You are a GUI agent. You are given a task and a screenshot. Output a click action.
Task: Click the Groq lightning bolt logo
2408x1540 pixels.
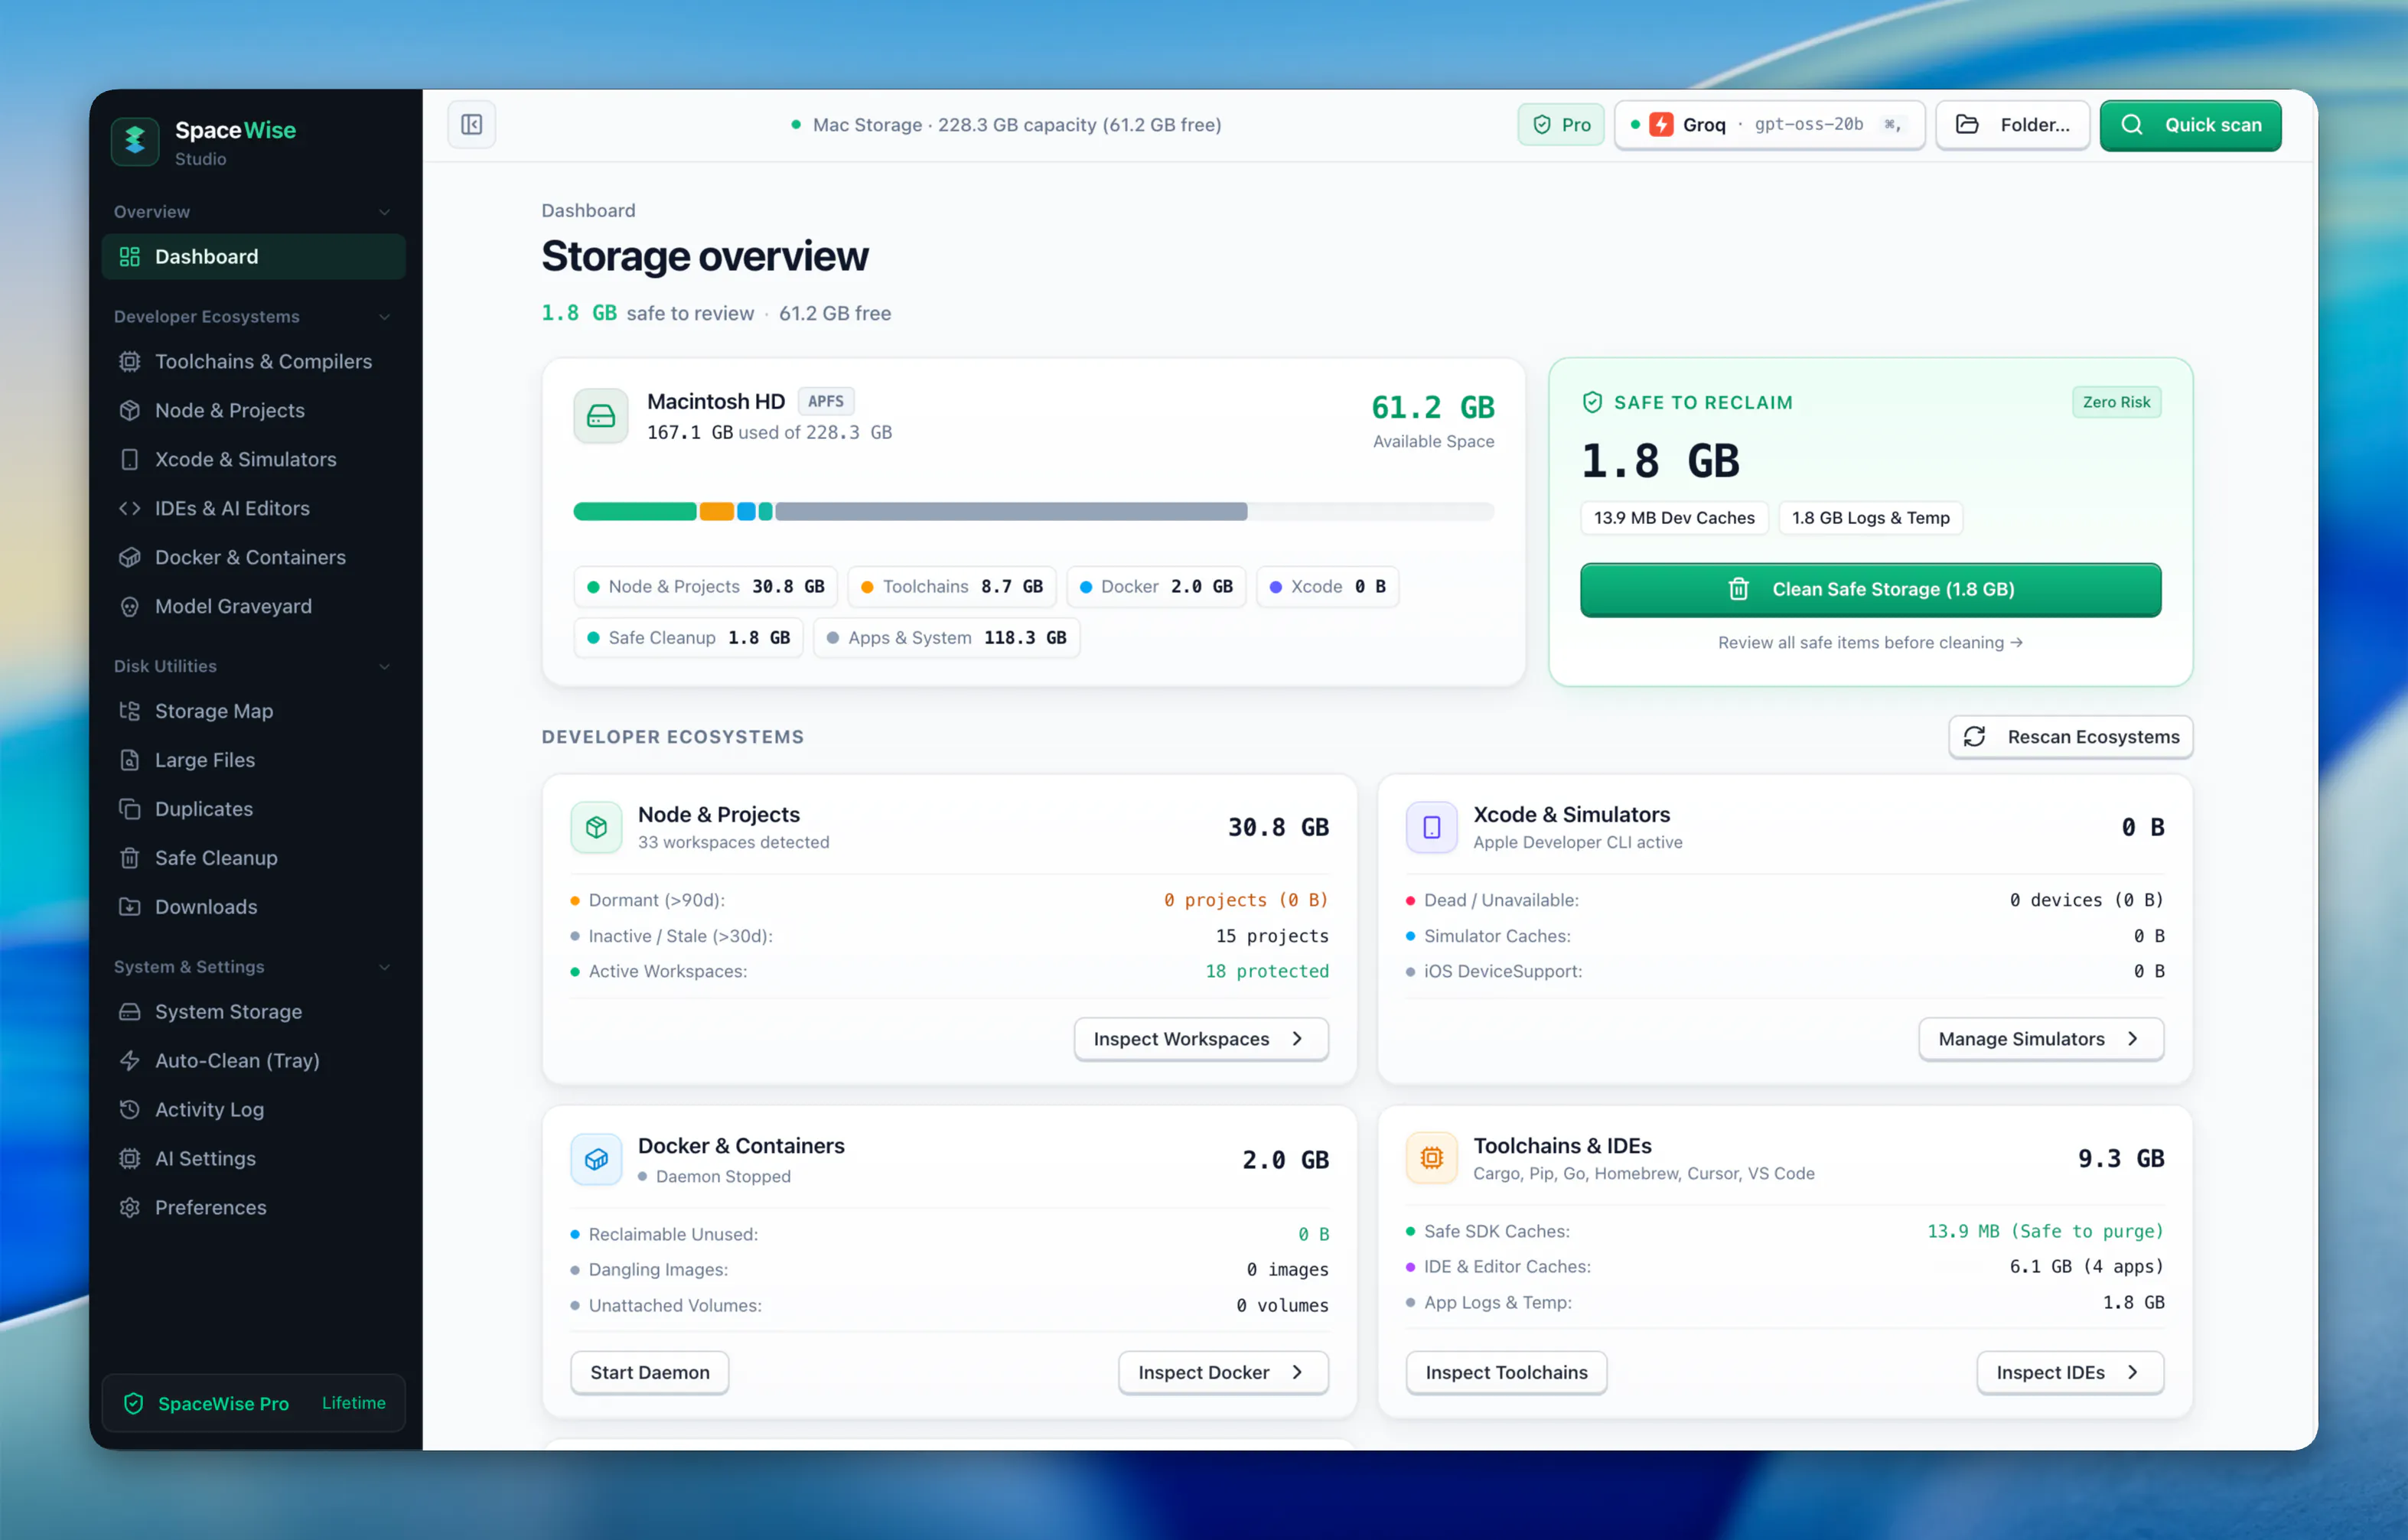1661,124
